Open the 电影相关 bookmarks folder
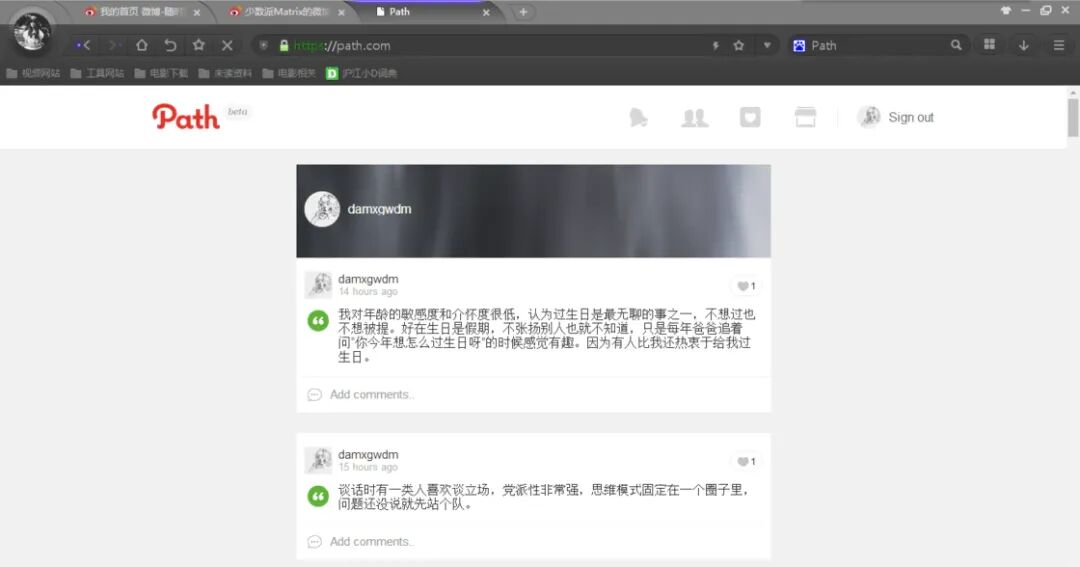This screenshot has width=1080, height=567. [290, 73]
